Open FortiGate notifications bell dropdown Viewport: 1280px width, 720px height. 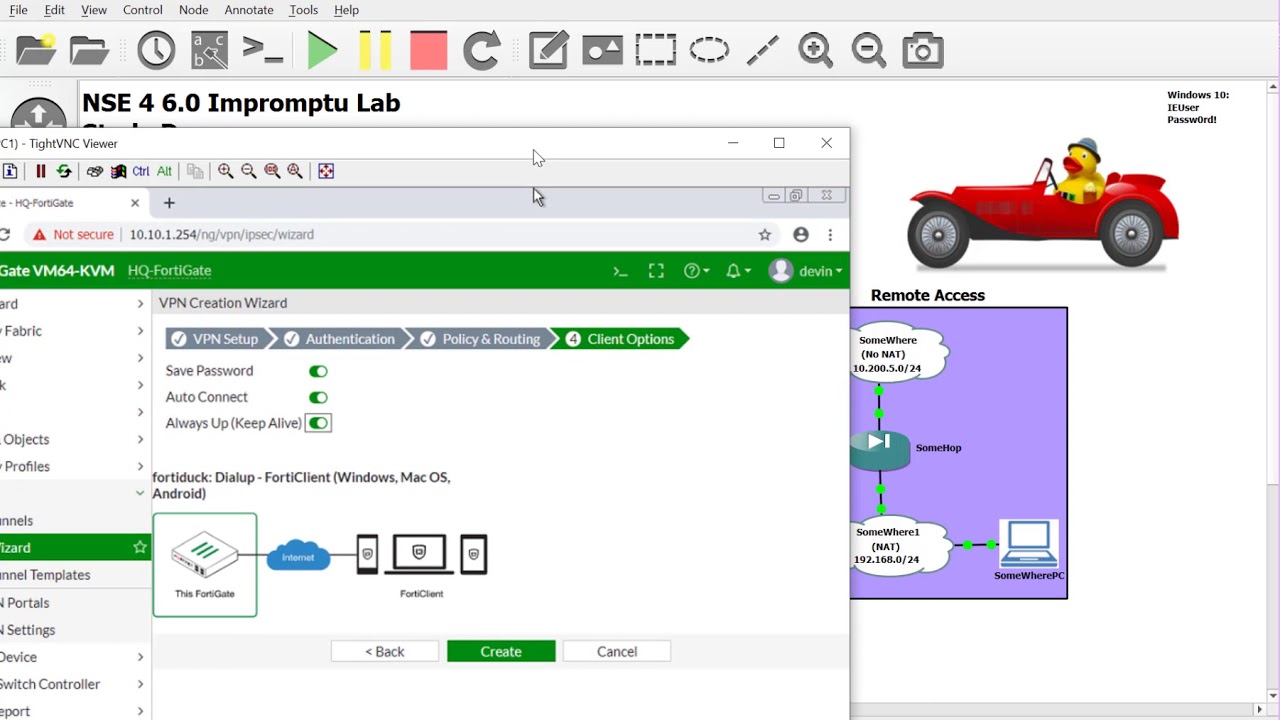(x=738, y=271)
